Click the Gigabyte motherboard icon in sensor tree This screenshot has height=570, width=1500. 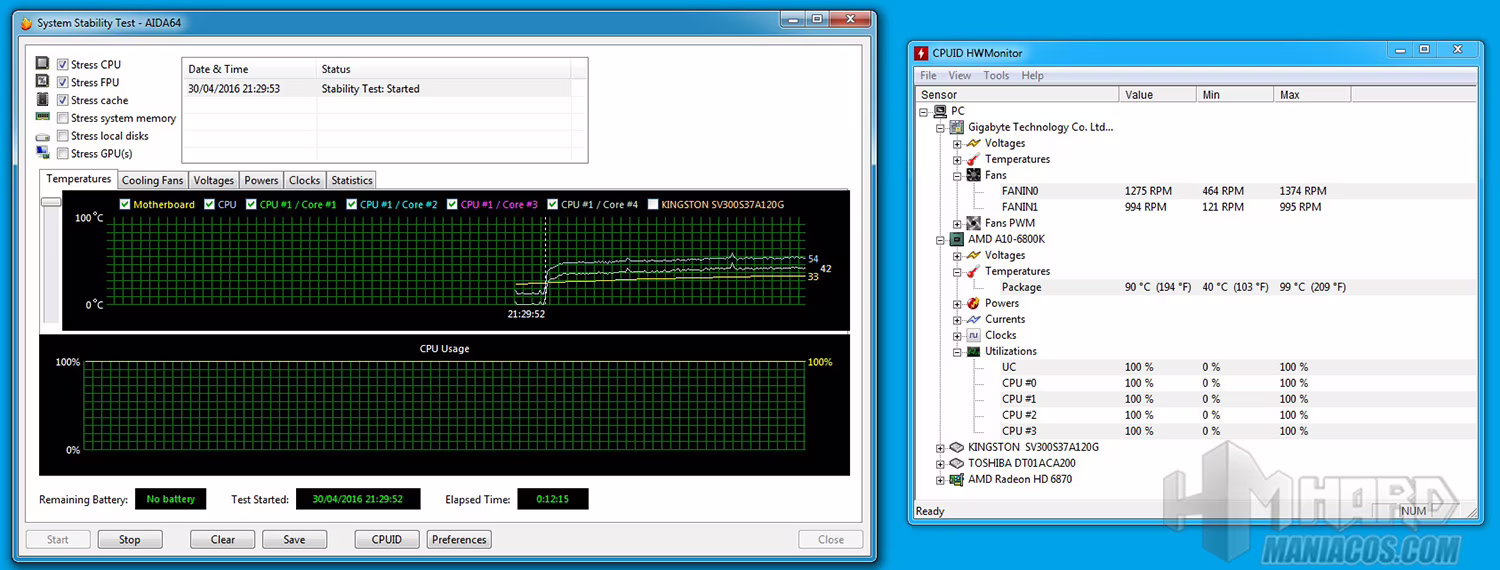pos(956,127)
